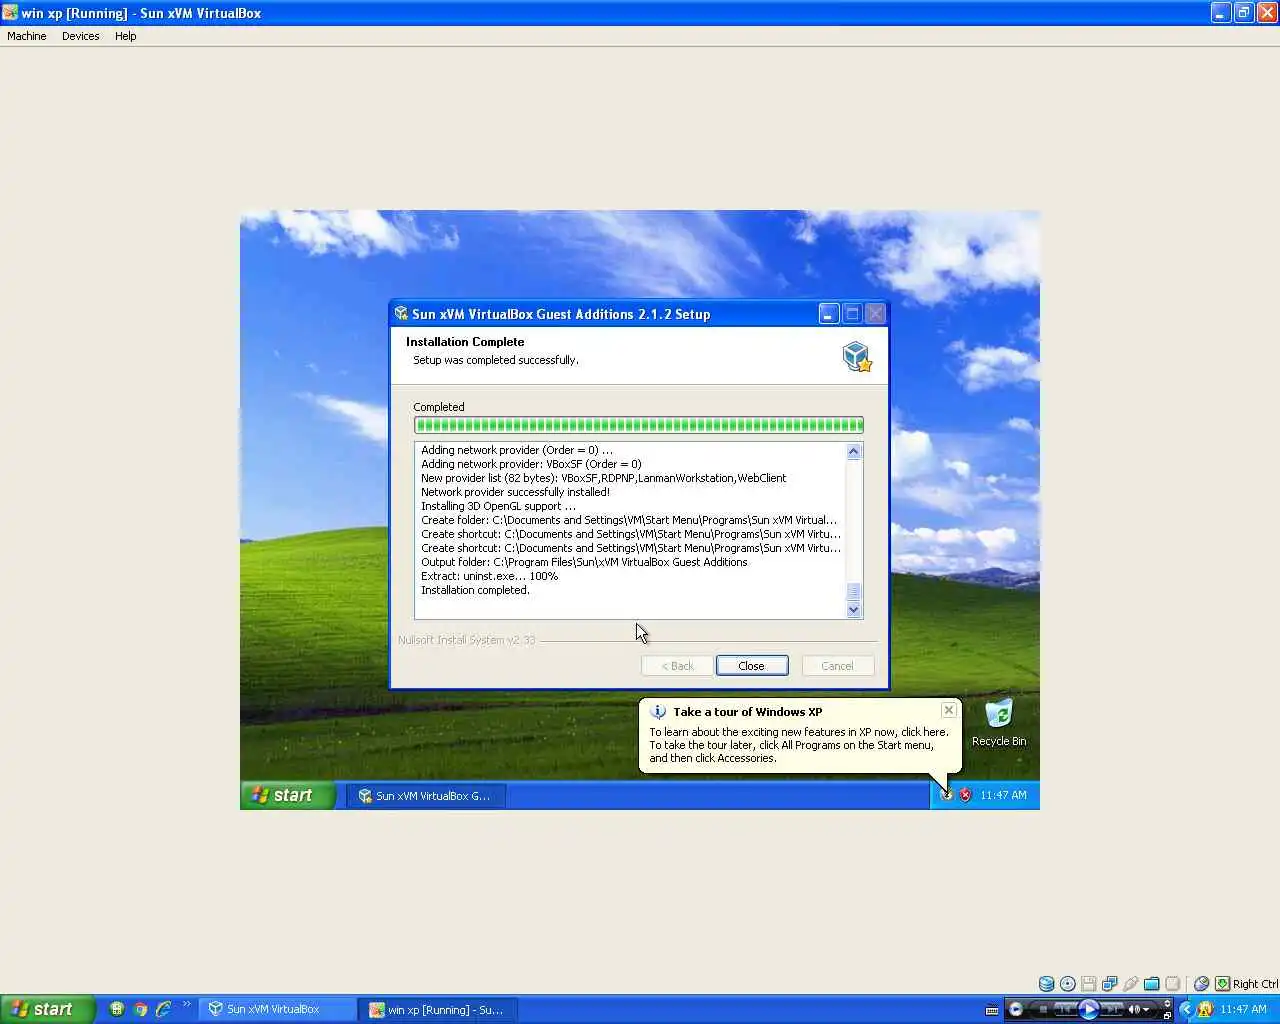Click the floppy disk status icon
Image resolution: width=1280 pixels, height=1024 pixels.
click(x=1089, y=984)
